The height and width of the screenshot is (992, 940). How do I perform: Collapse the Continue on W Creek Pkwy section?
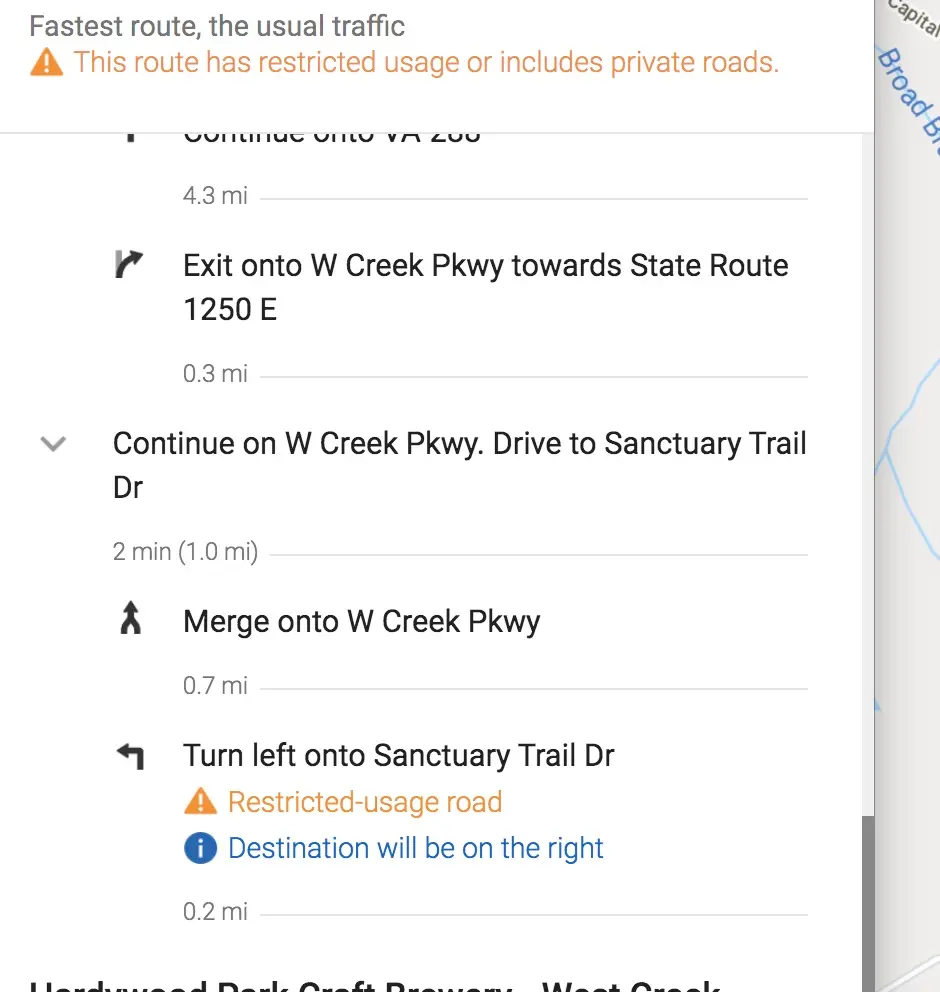53,443
